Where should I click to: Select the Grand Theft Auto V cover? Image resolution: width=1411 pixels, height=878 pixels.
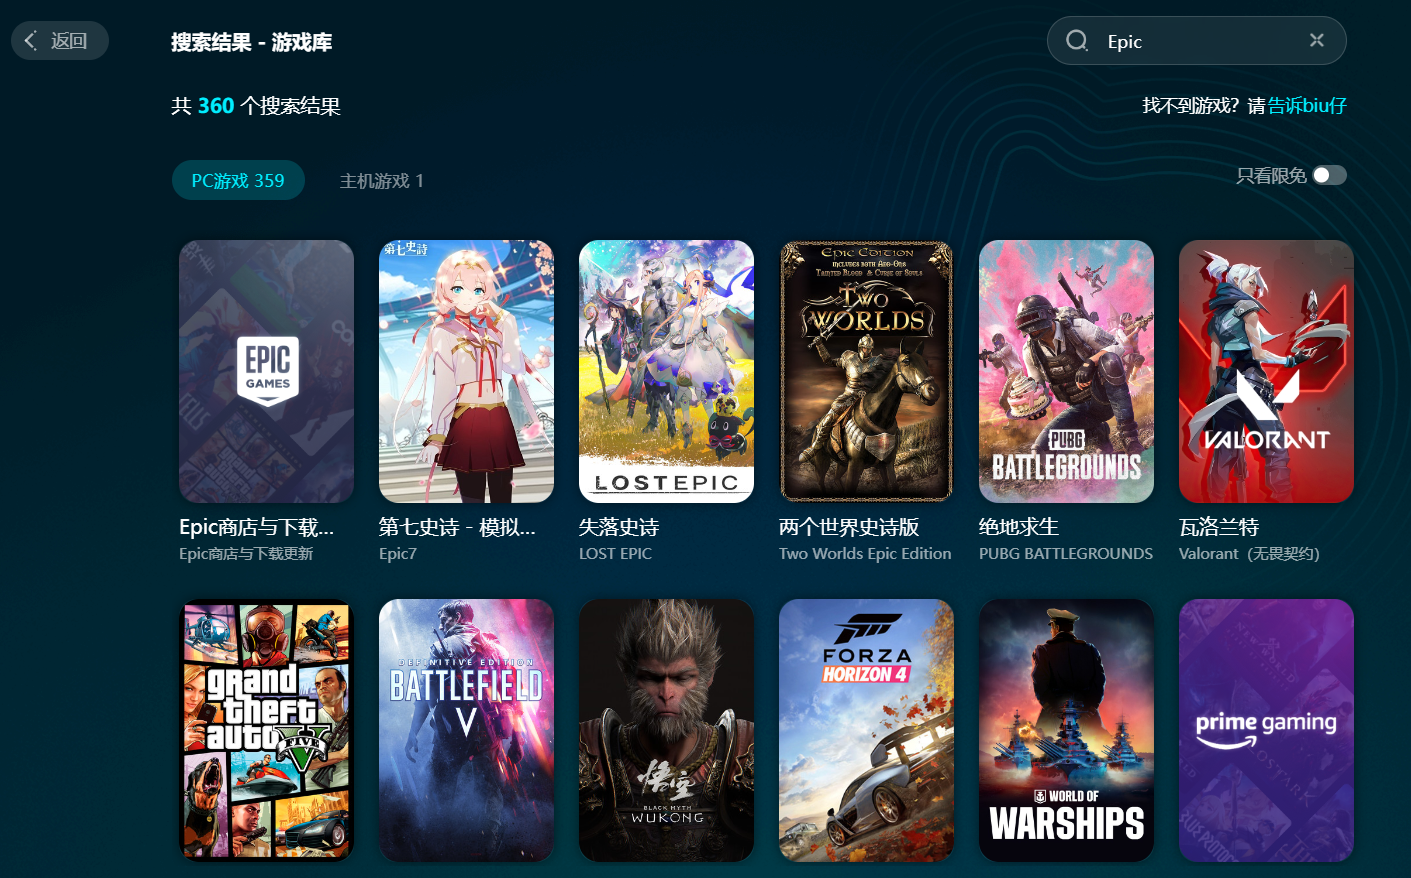coord(266,730)
